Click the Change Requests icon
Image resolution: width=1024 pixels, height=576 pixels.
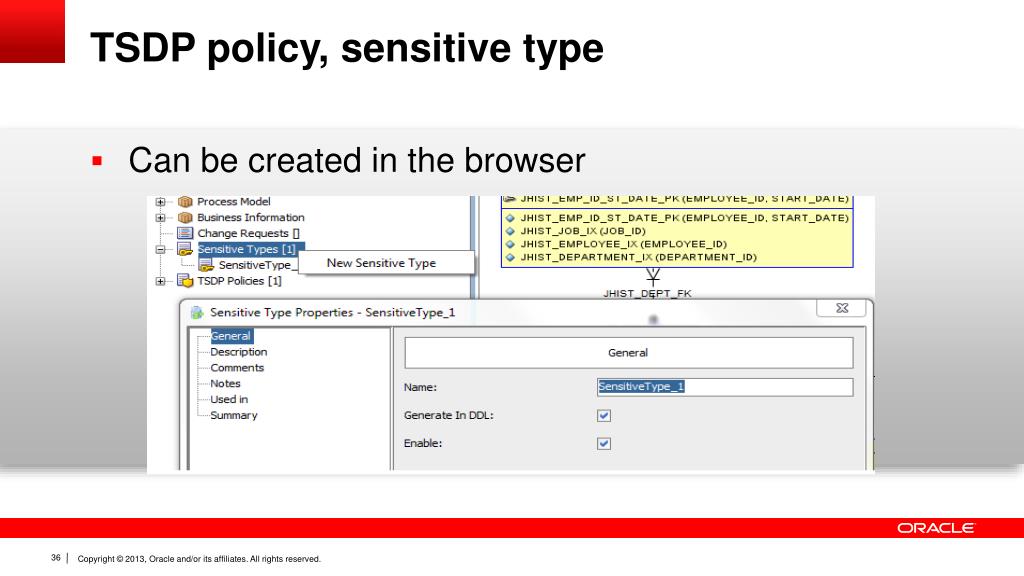pos(185,233)
